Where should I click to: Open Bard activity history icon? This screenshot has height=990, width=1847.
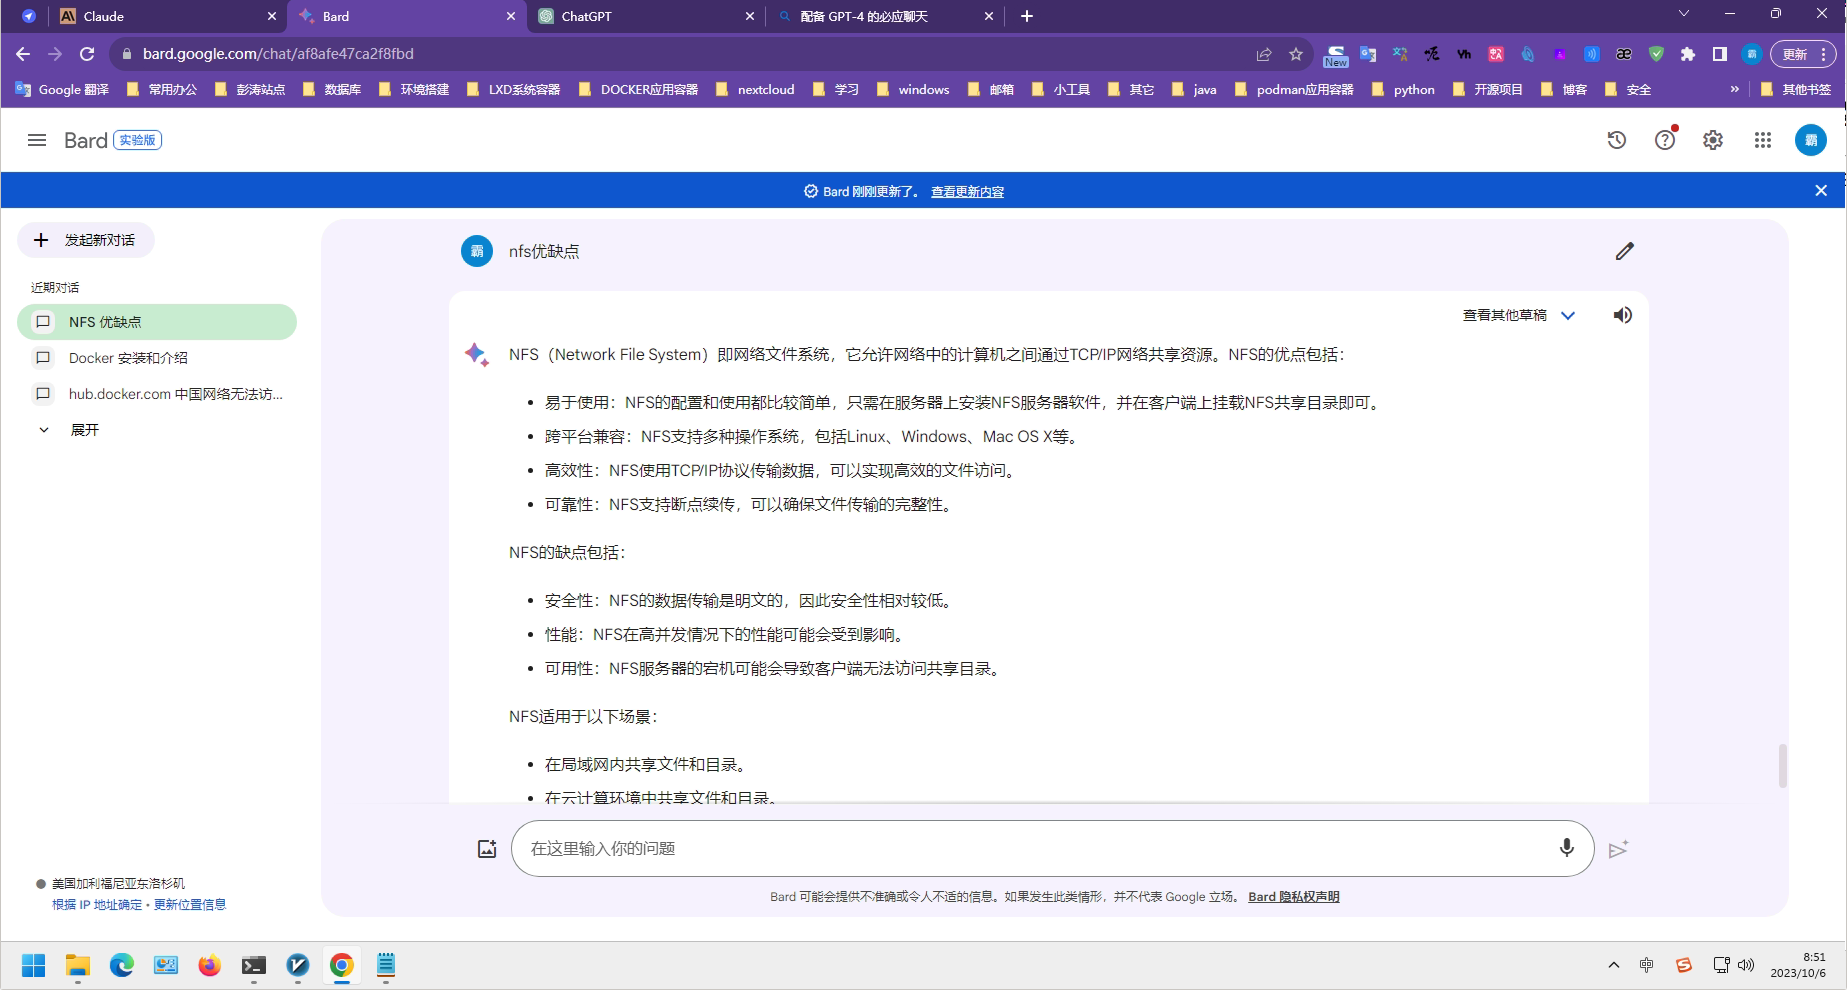click(1616, 140)
